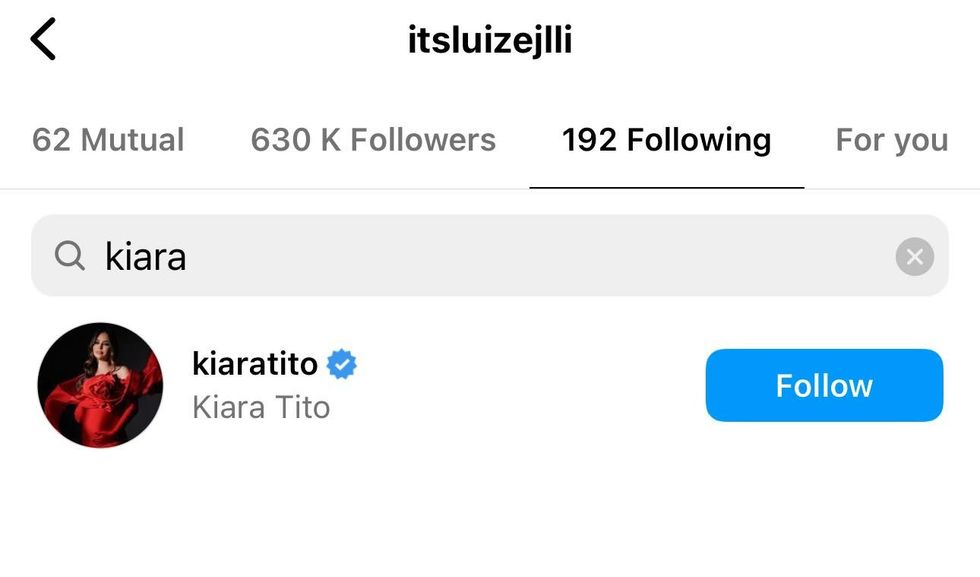Show the For you tab

[892, 140]
